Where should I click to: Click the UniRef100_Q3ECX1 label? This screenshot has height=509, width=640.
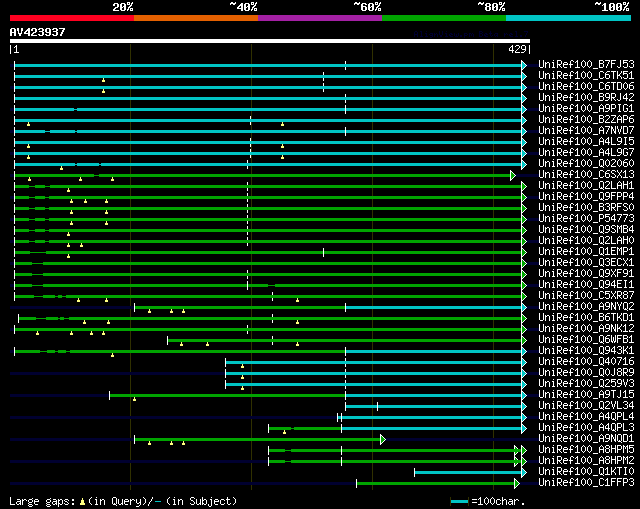coord(586,263)
